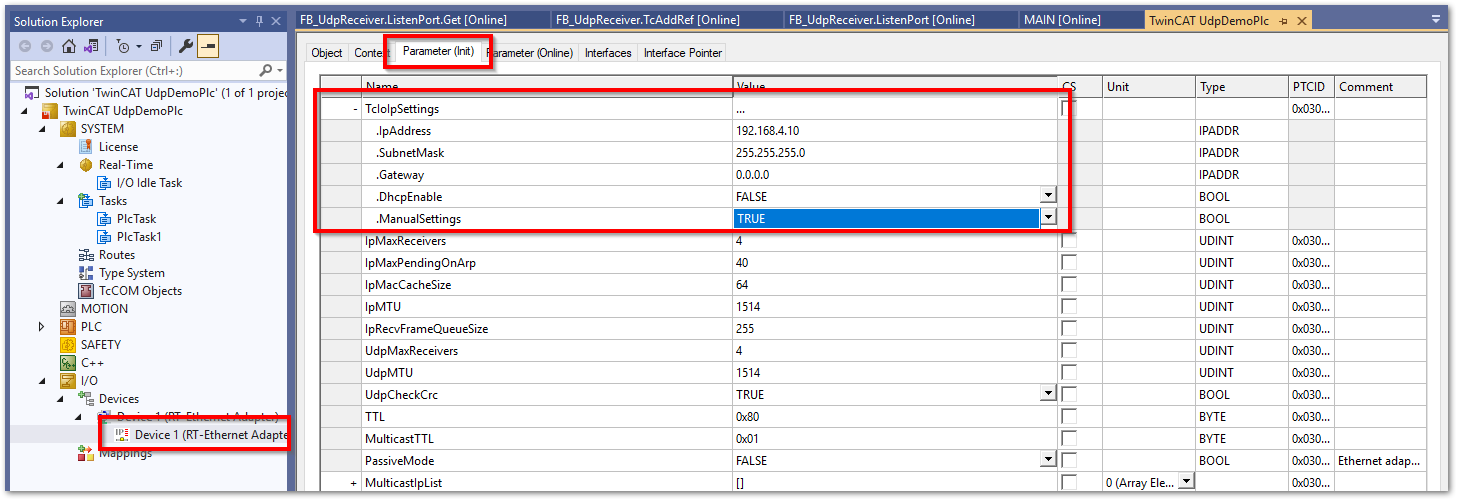Select PlcTask1 in the tree
The image size is (1457, 500).
139,237
